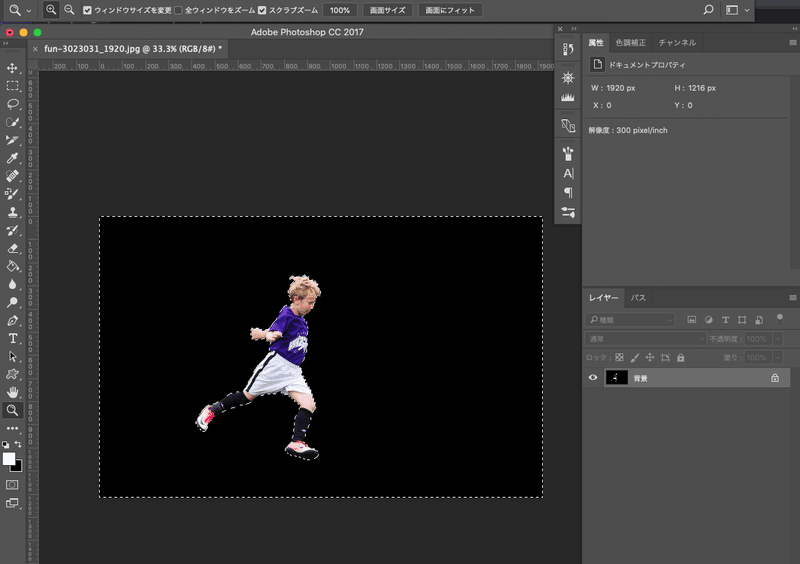Switch to the レイヤー tab
The width and height of the screenshot is (800, 564).
click(604, 298)
